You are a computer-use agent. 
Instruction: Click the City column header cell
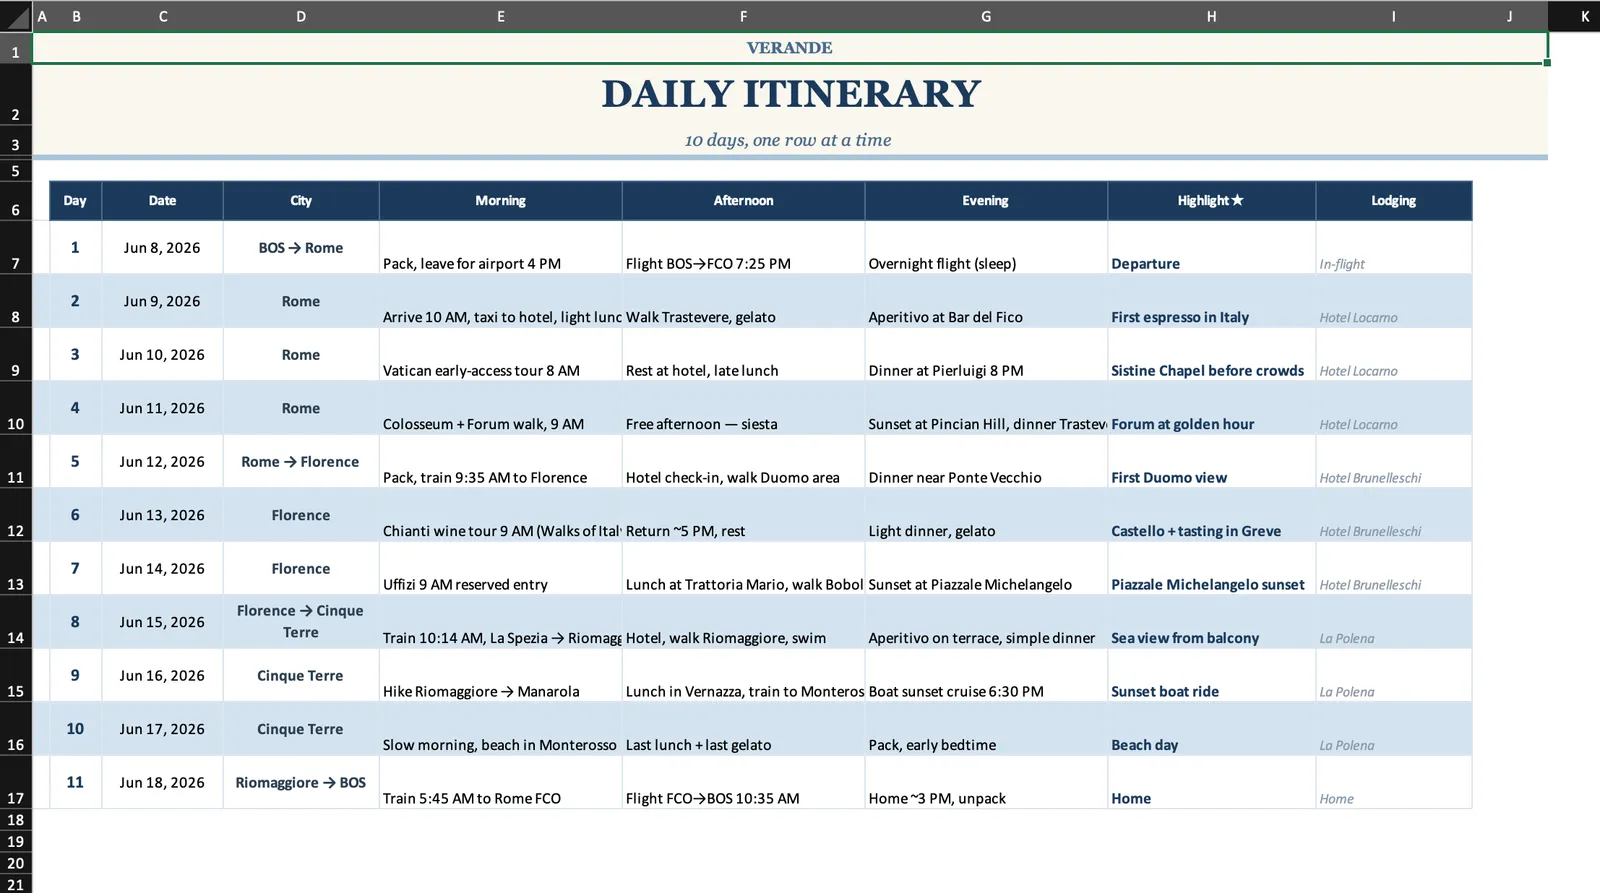[x=301, y=201]
